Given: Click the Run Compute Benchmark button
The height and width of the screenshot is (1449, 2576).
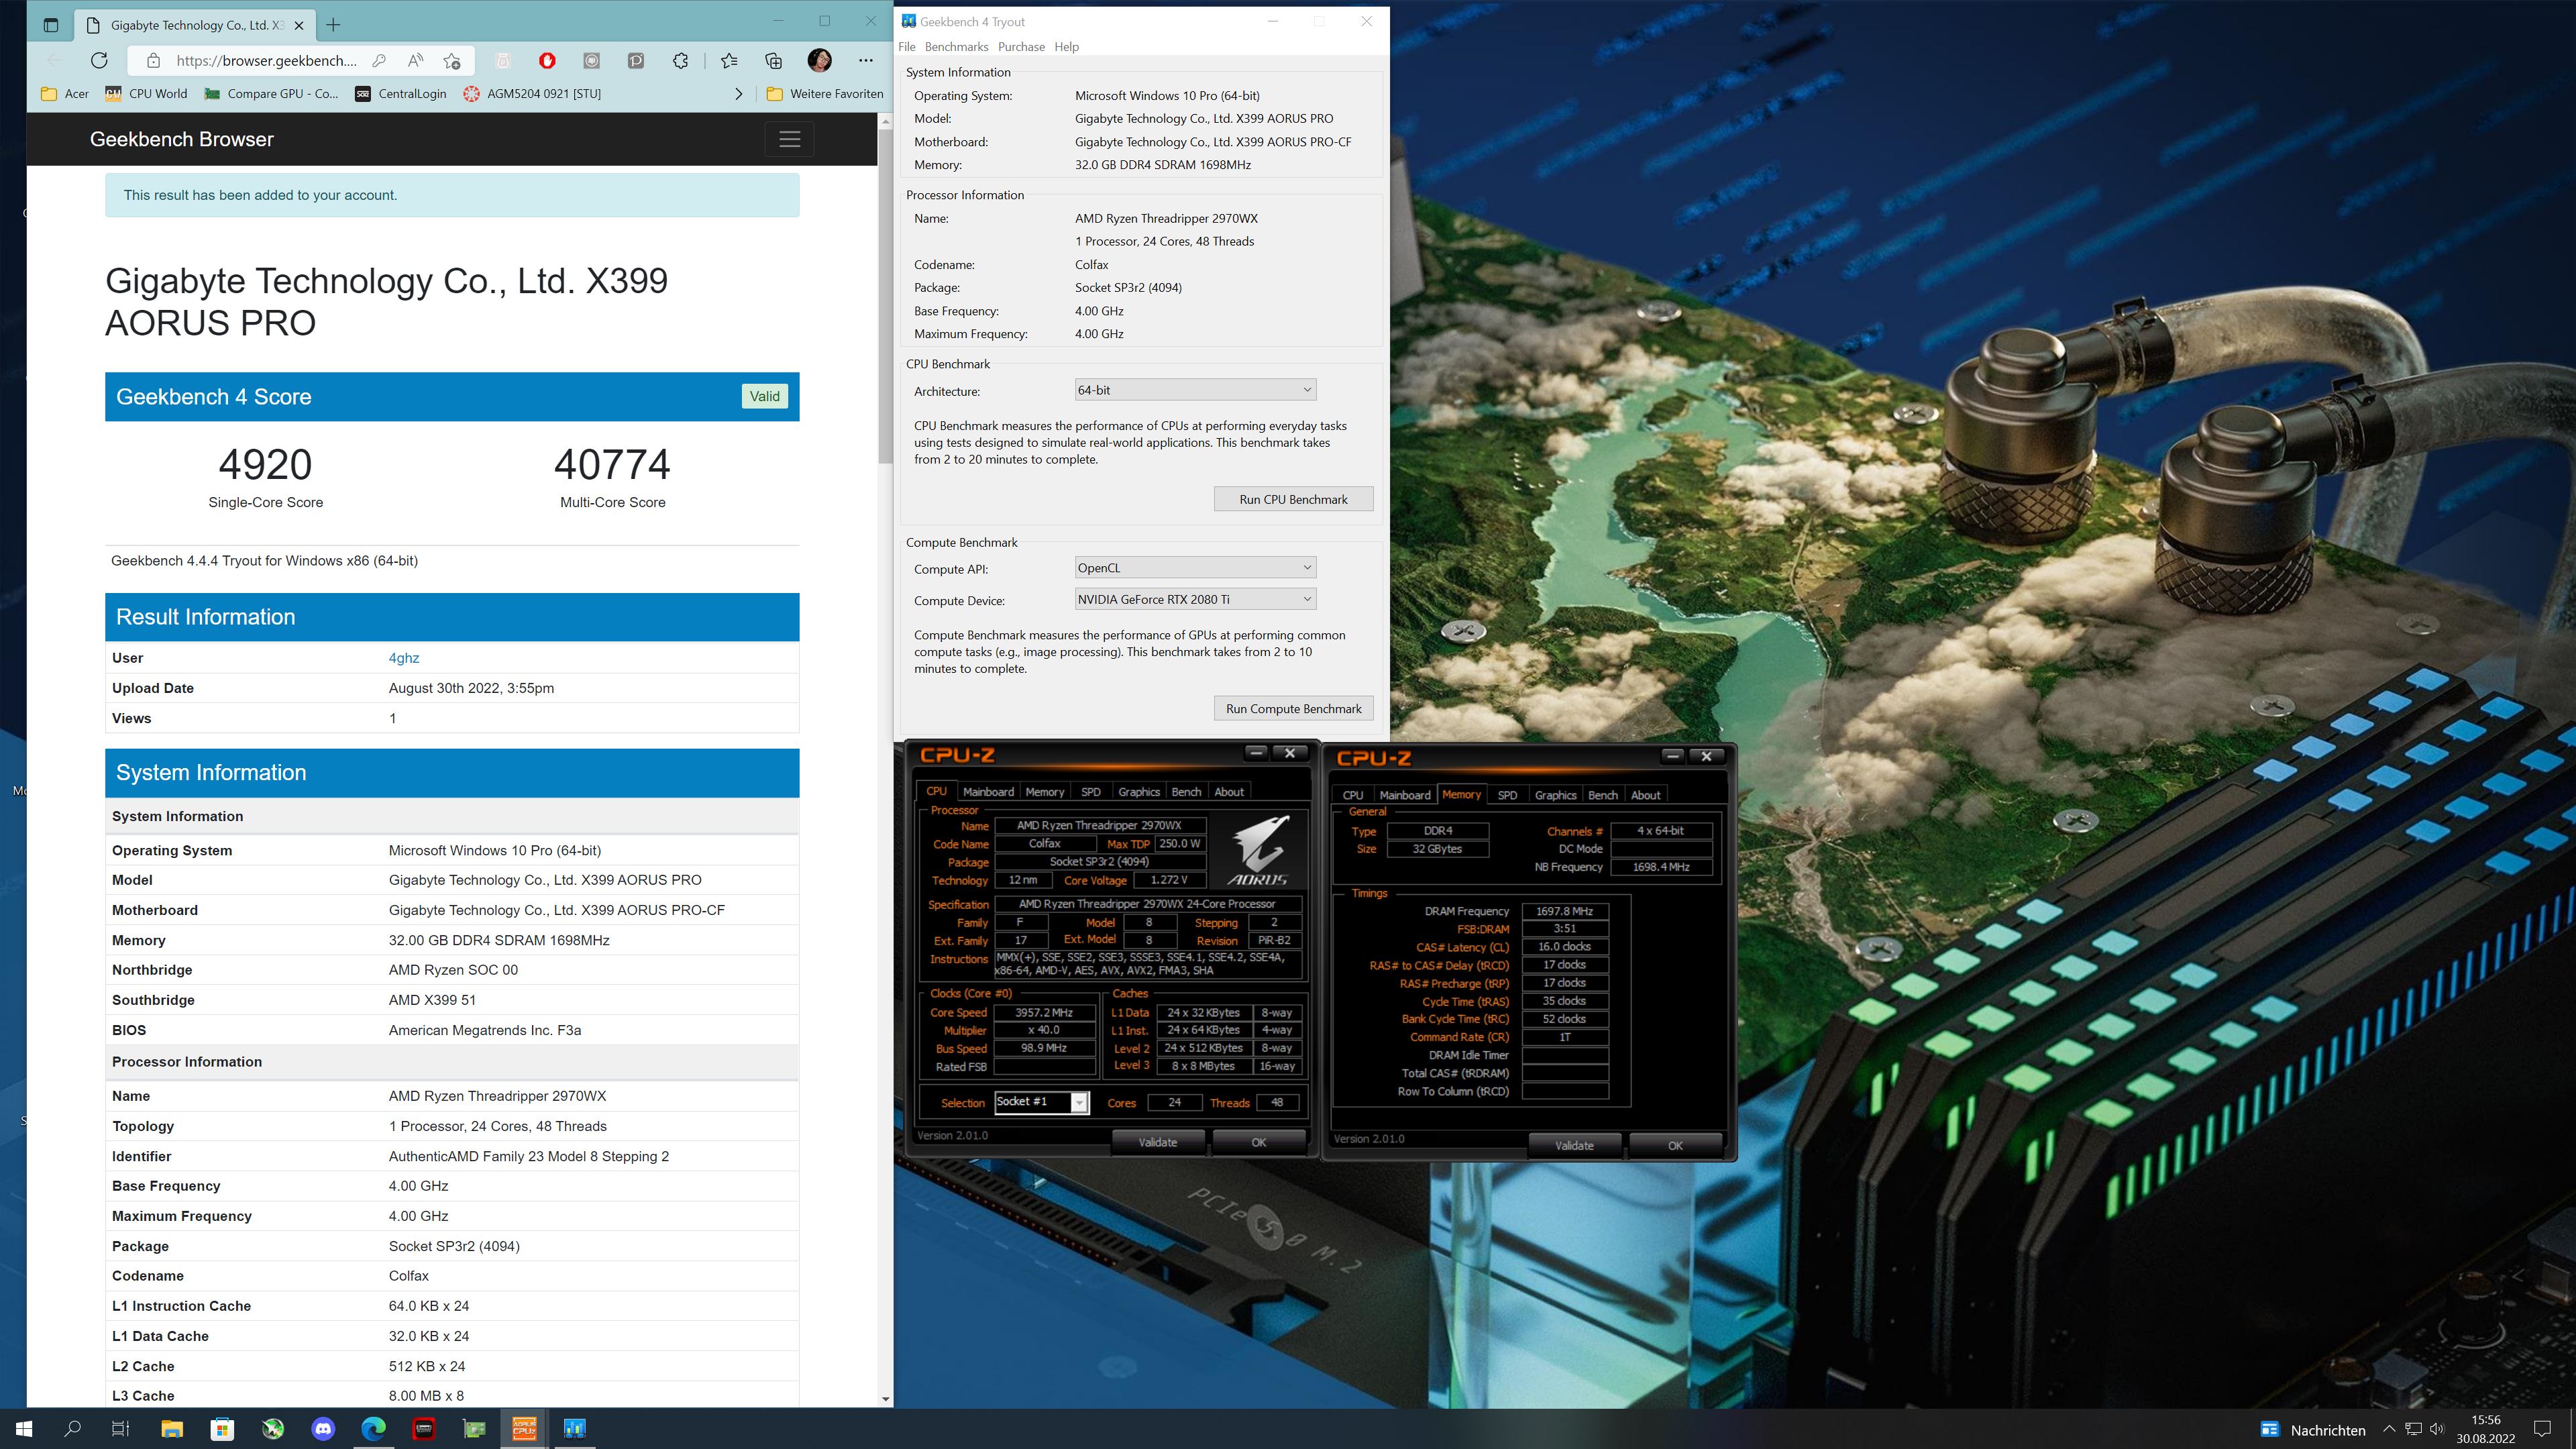Looking at the screenshot, I should coord(1293,709).
